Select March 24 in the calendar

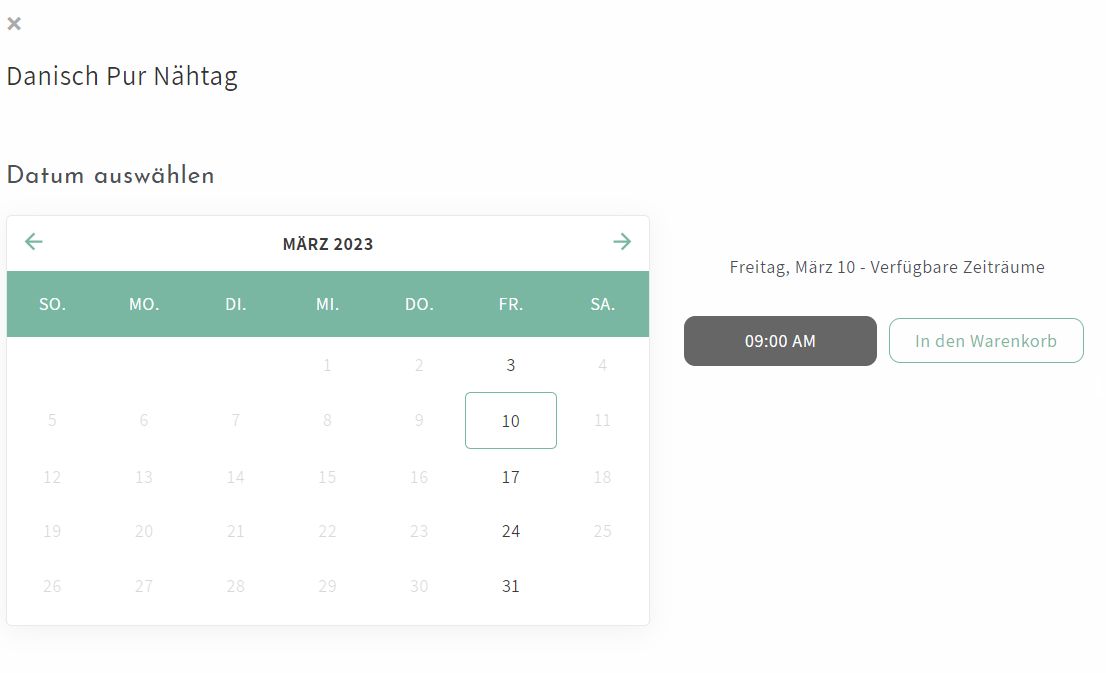click(x=511, y=531)
